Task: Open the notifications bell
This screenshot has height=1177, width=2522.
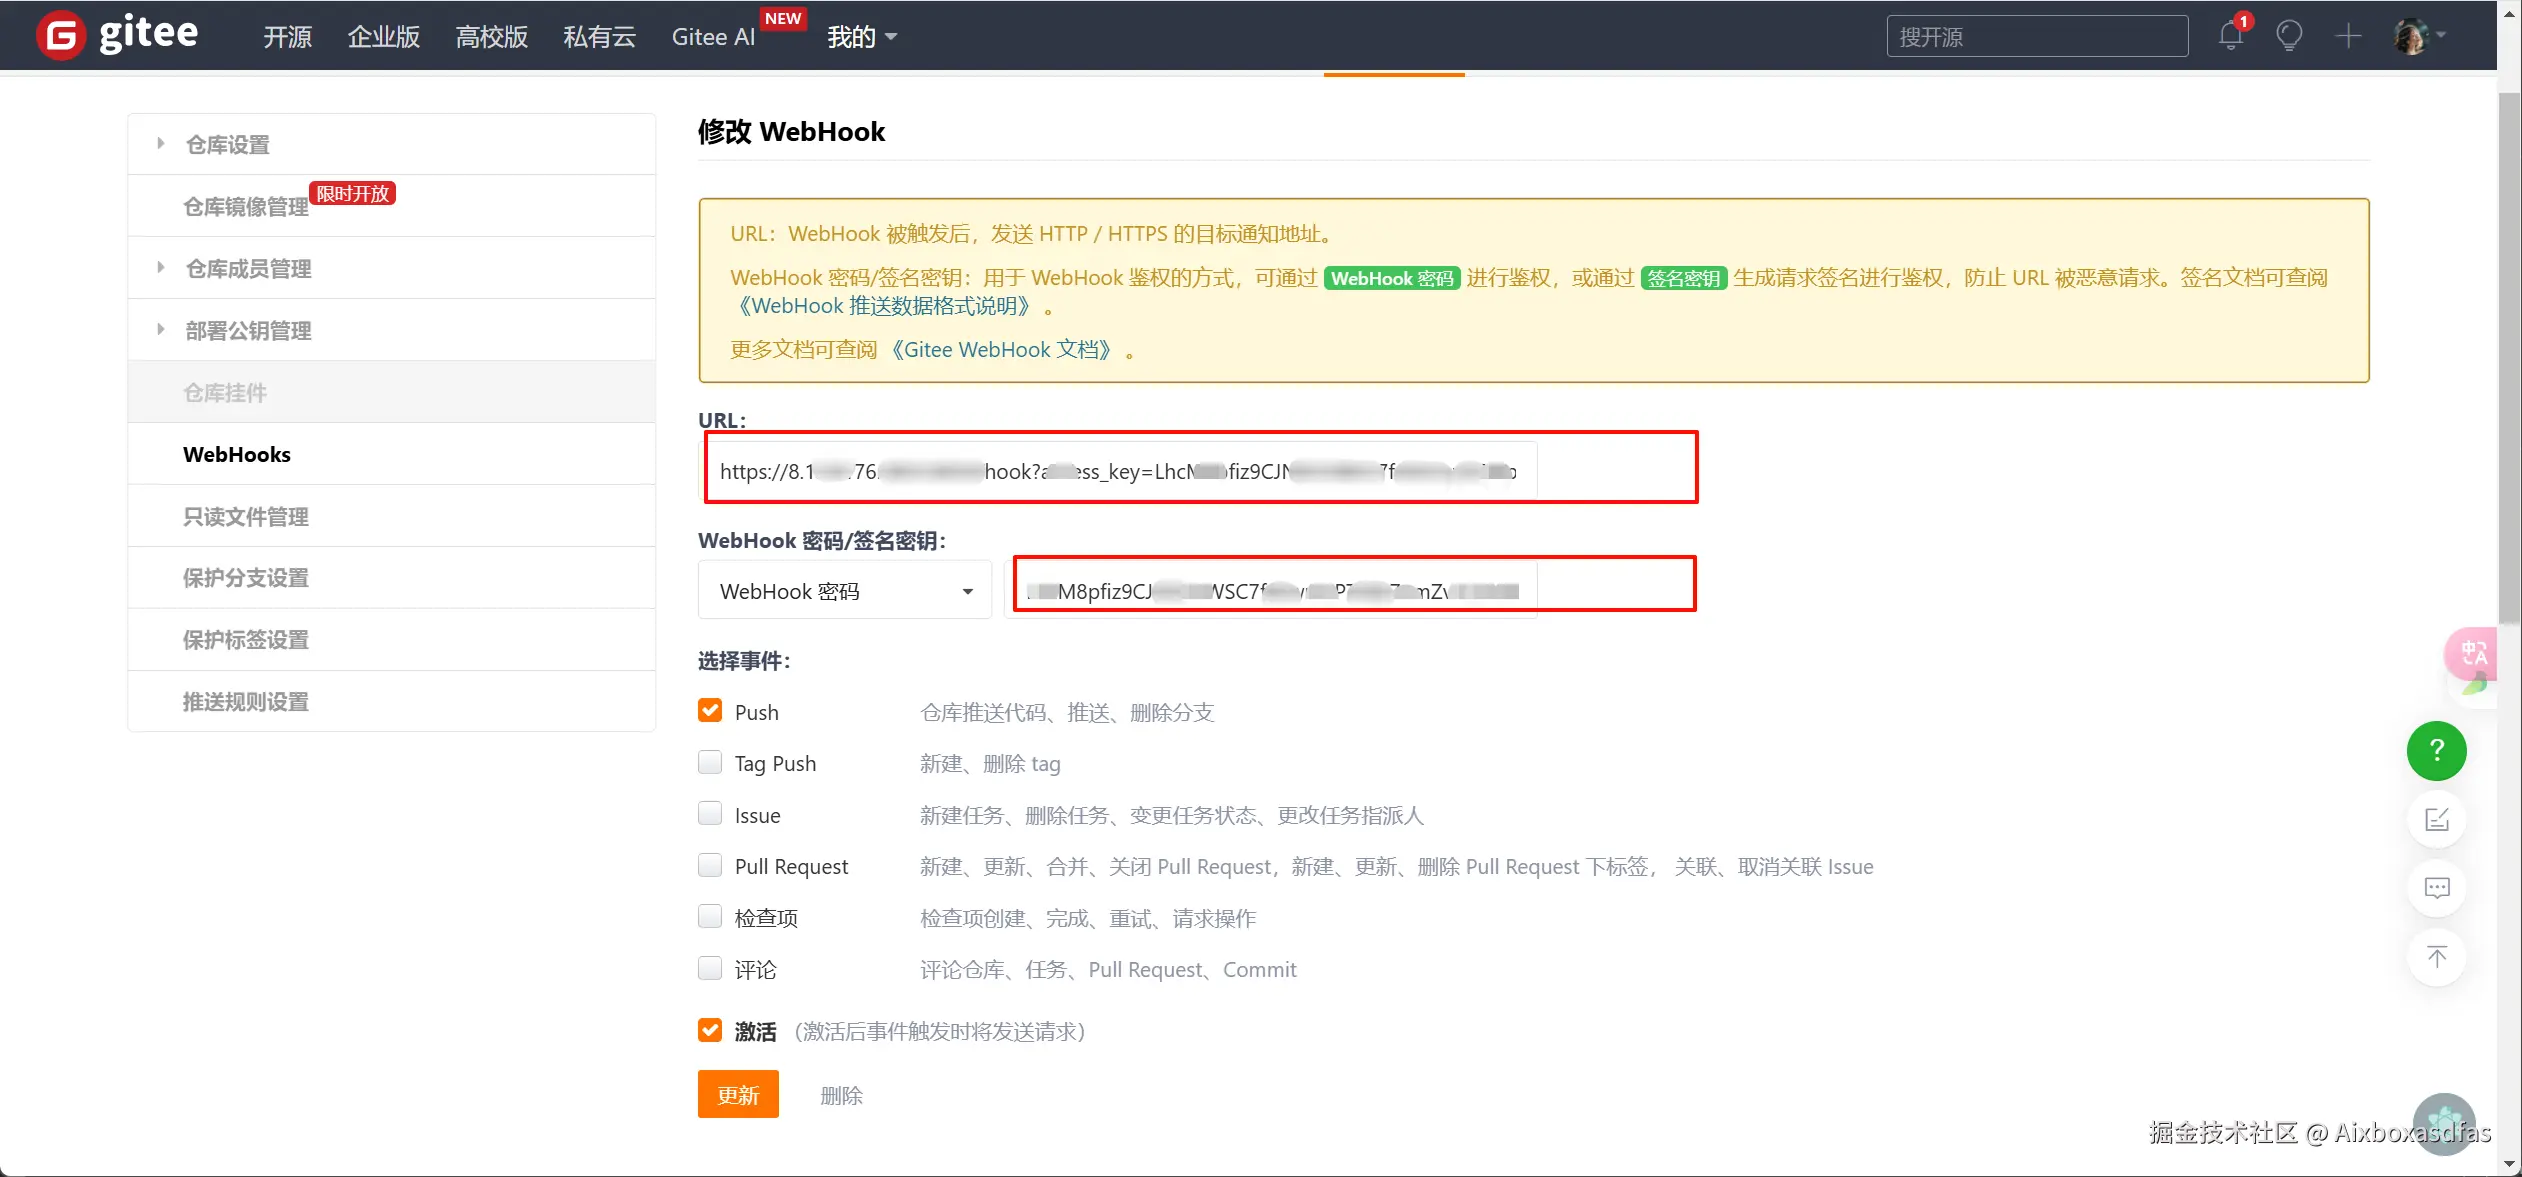Action: click(x=2230, y=36)
